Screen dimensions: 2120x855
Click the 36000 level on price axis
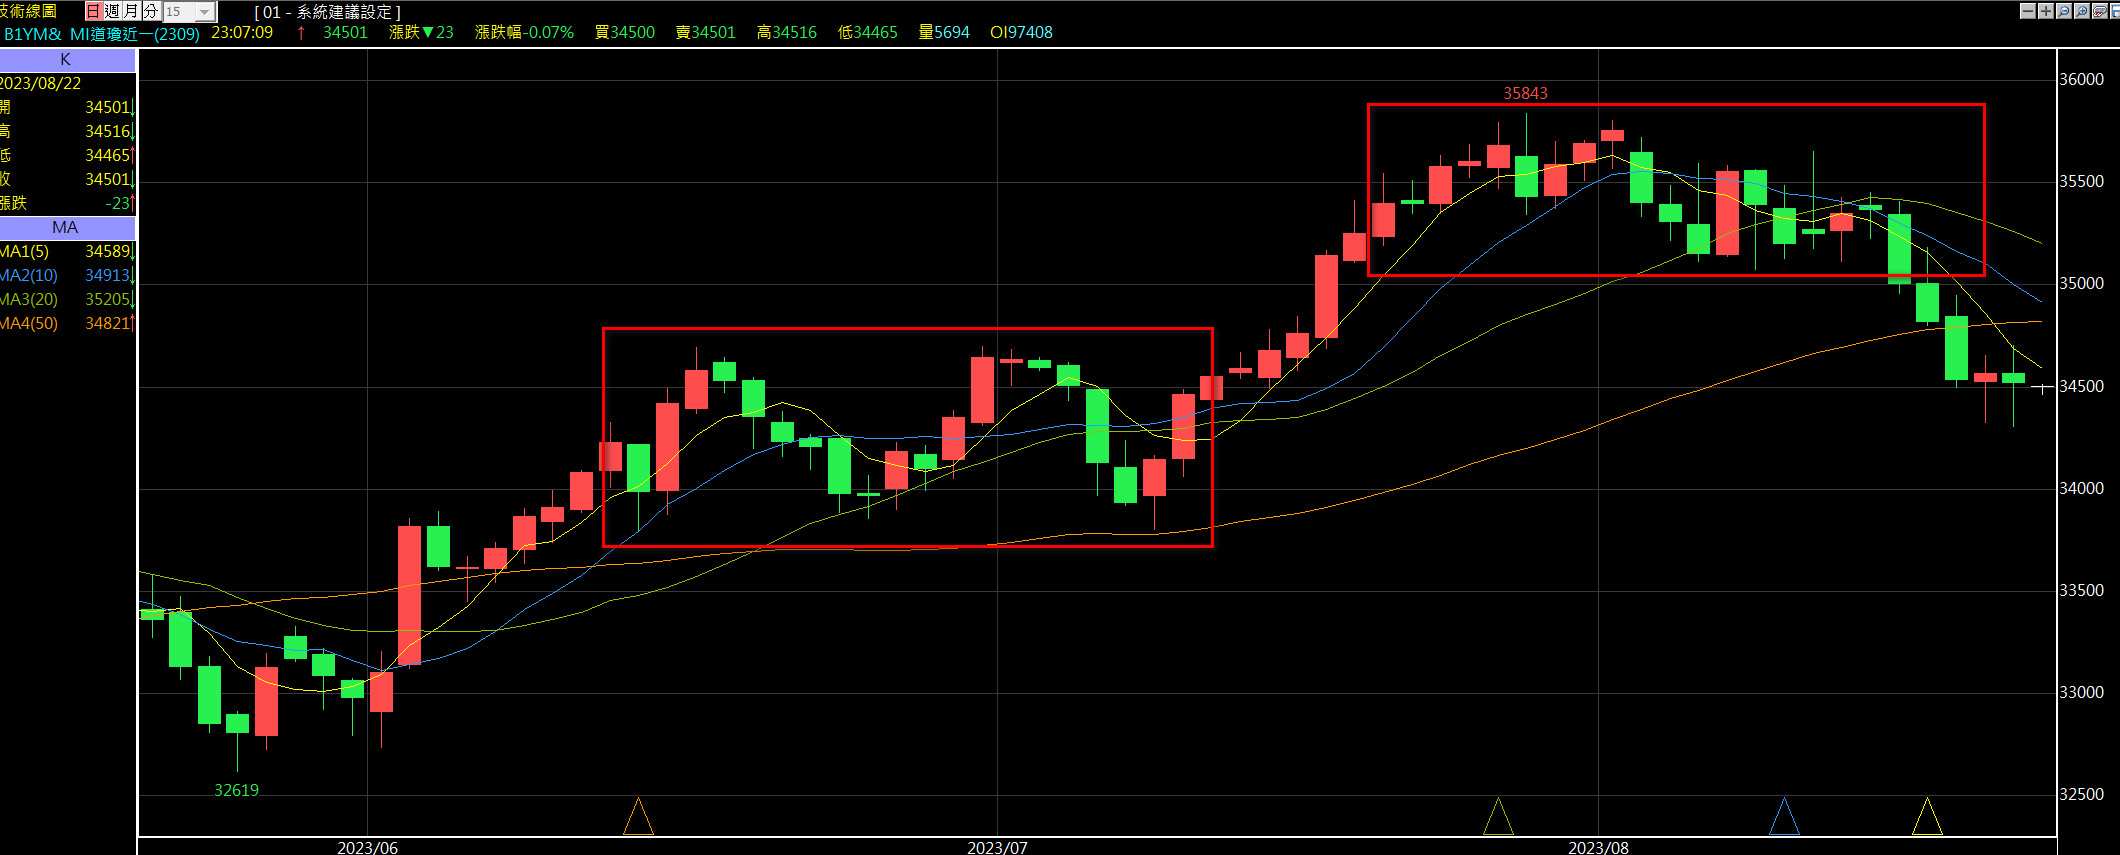coord(2081,79)
